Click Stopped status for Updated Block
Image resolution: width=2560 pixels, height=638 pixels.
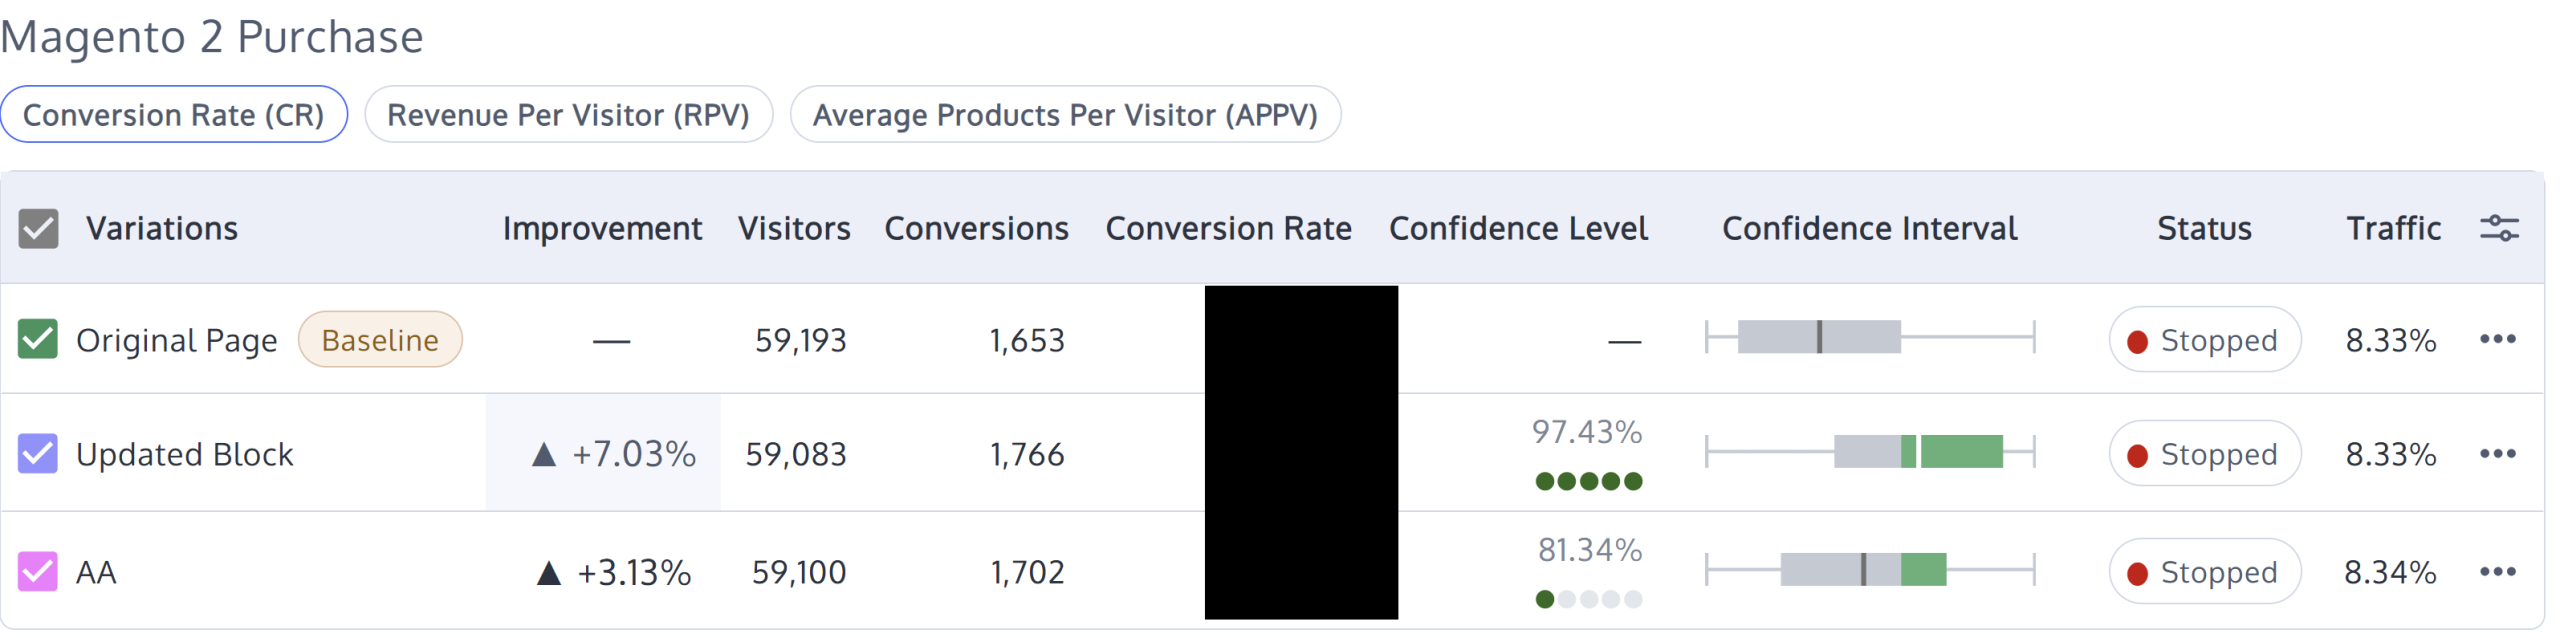(x=2203, y=454)
